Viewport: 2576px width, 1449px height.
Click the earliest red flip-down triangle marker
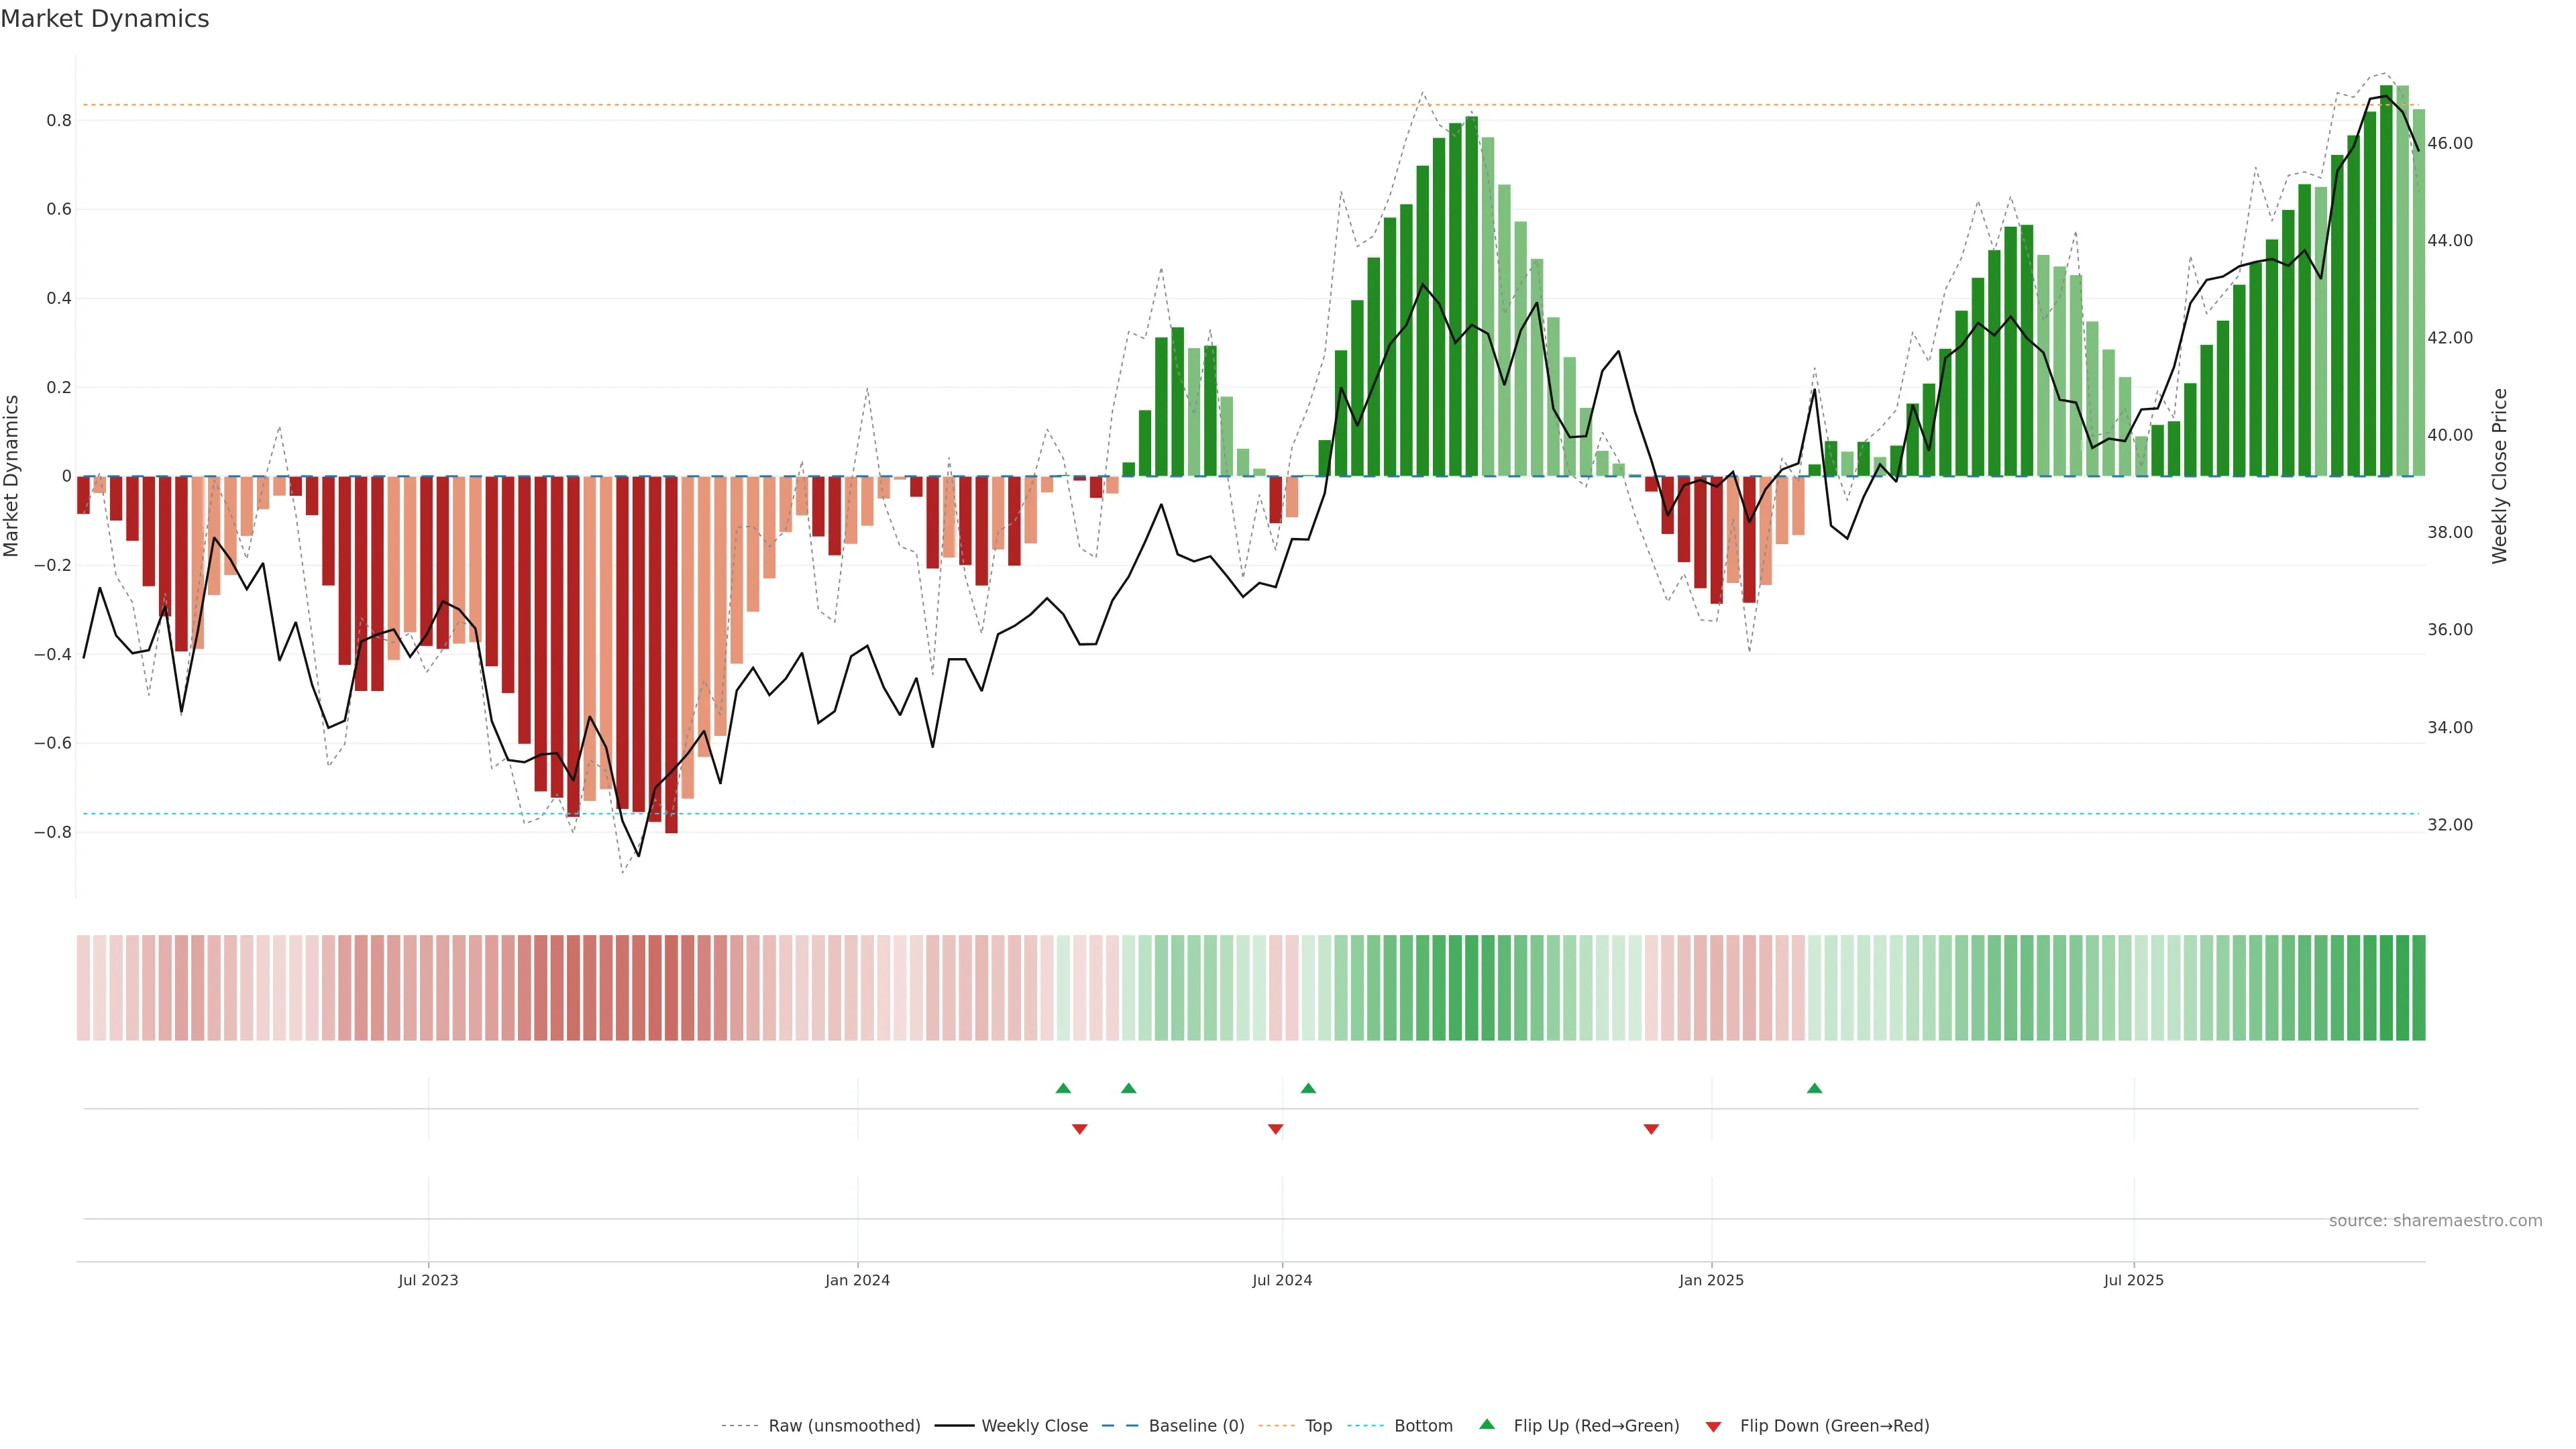point(1079,1129)
